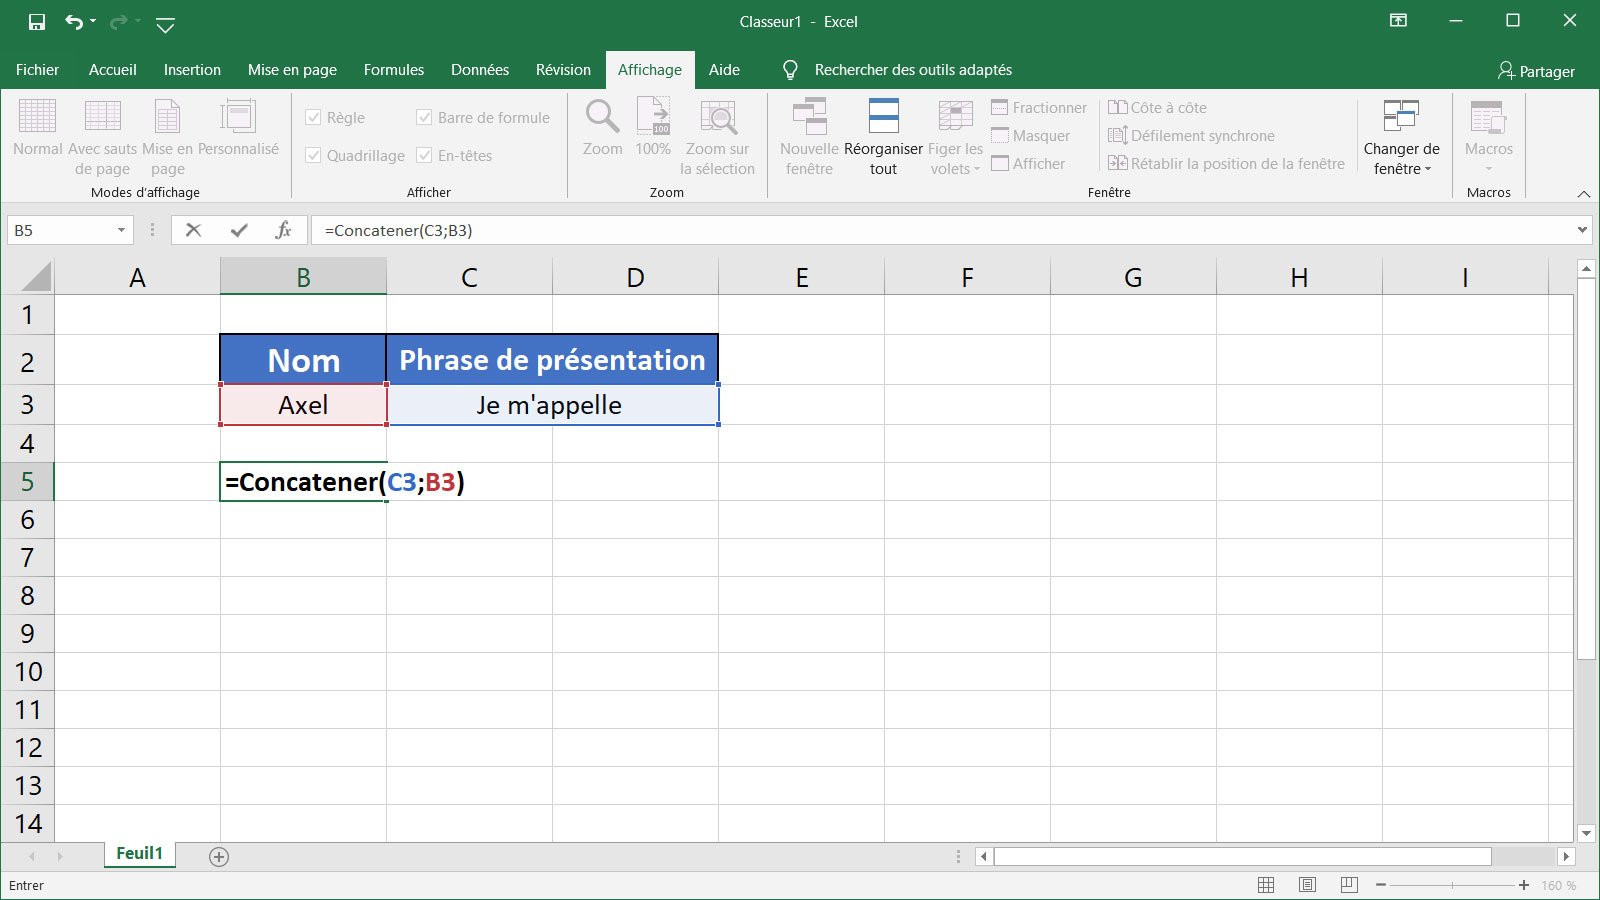Cancel formula entry with X icon
This screenshot has width=1600, height=900.
click(x=193, y=230)
